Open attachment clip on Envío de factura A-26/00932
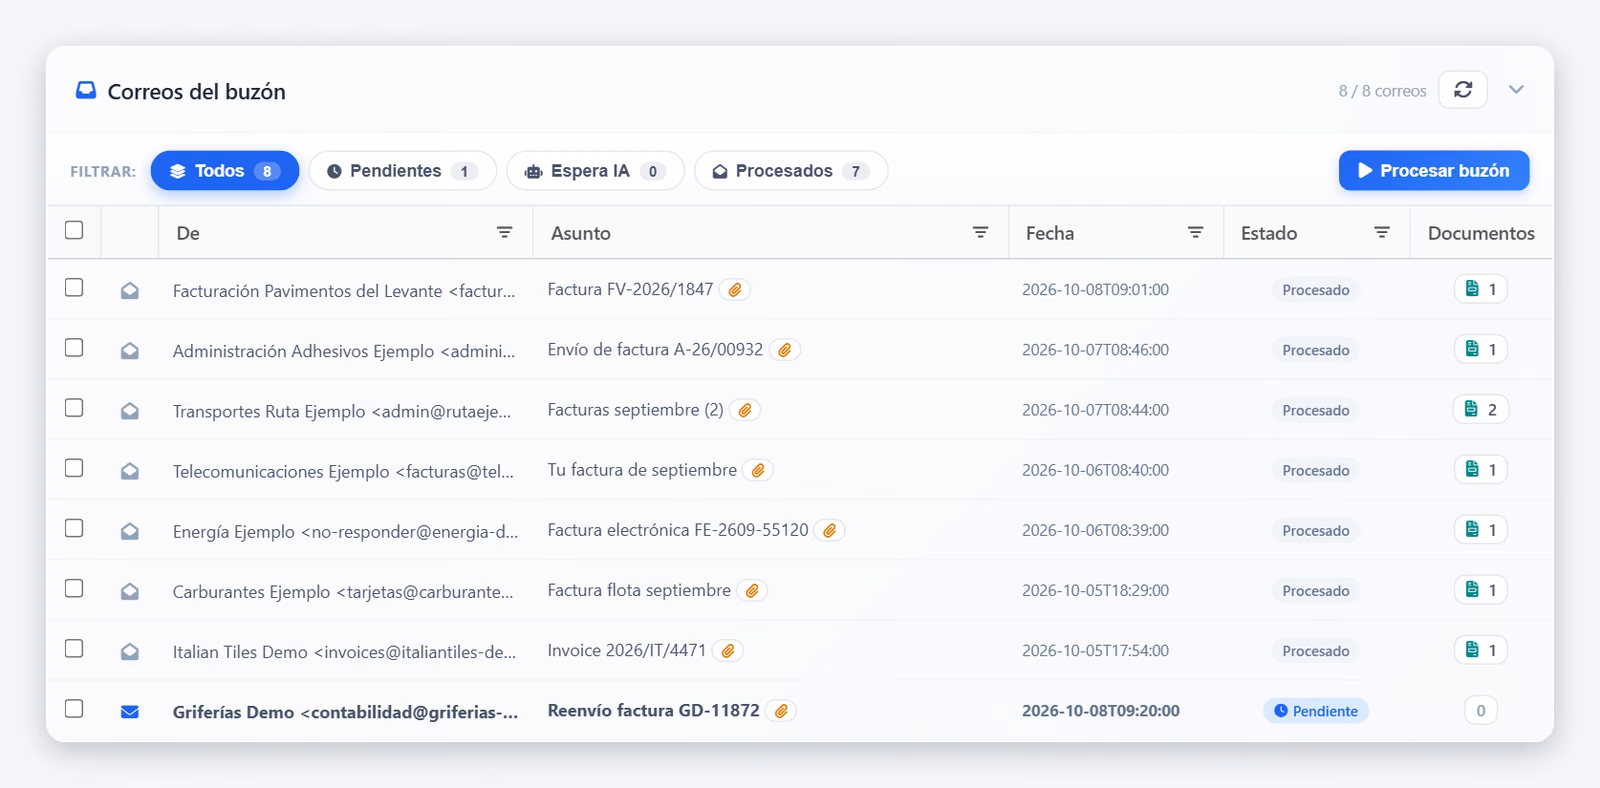Screen dimensions: 1600x788 (785, 350)
